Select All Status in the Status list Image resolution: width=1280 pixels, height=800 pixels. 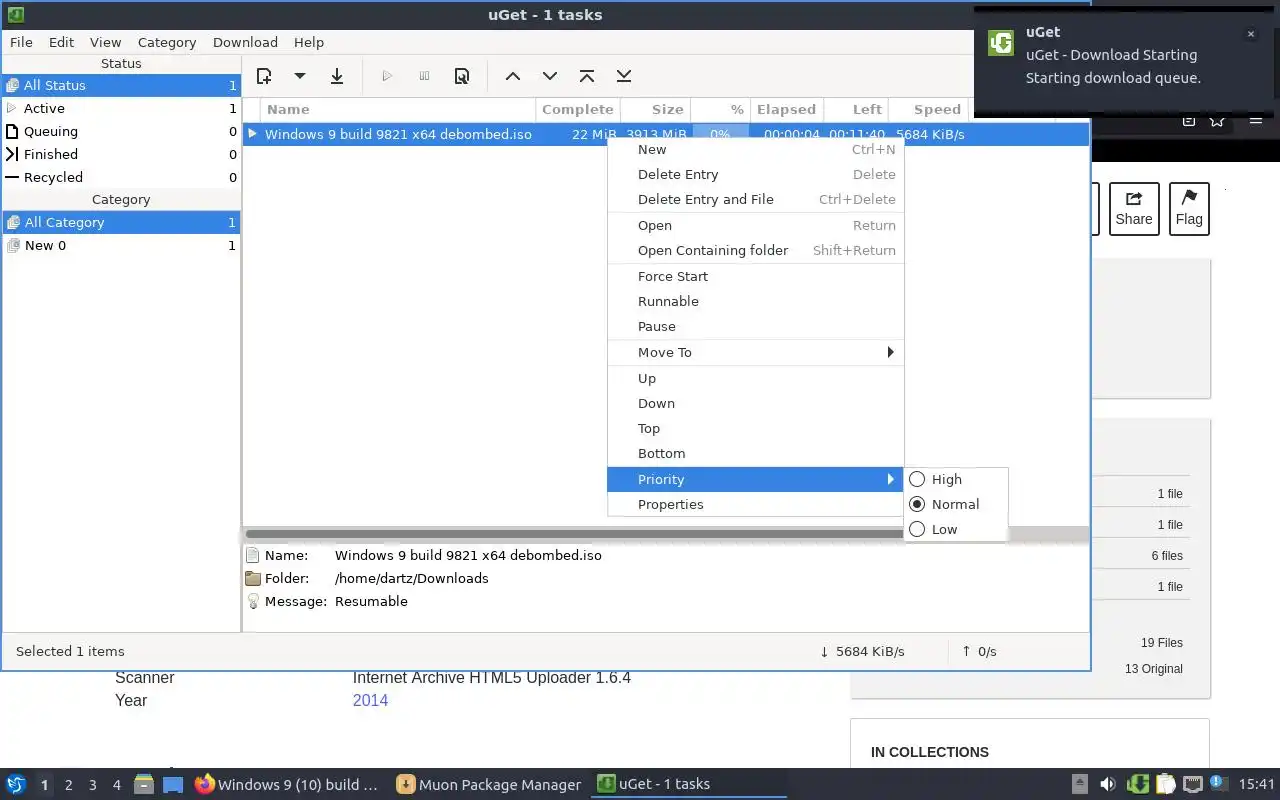click(121, 85)
